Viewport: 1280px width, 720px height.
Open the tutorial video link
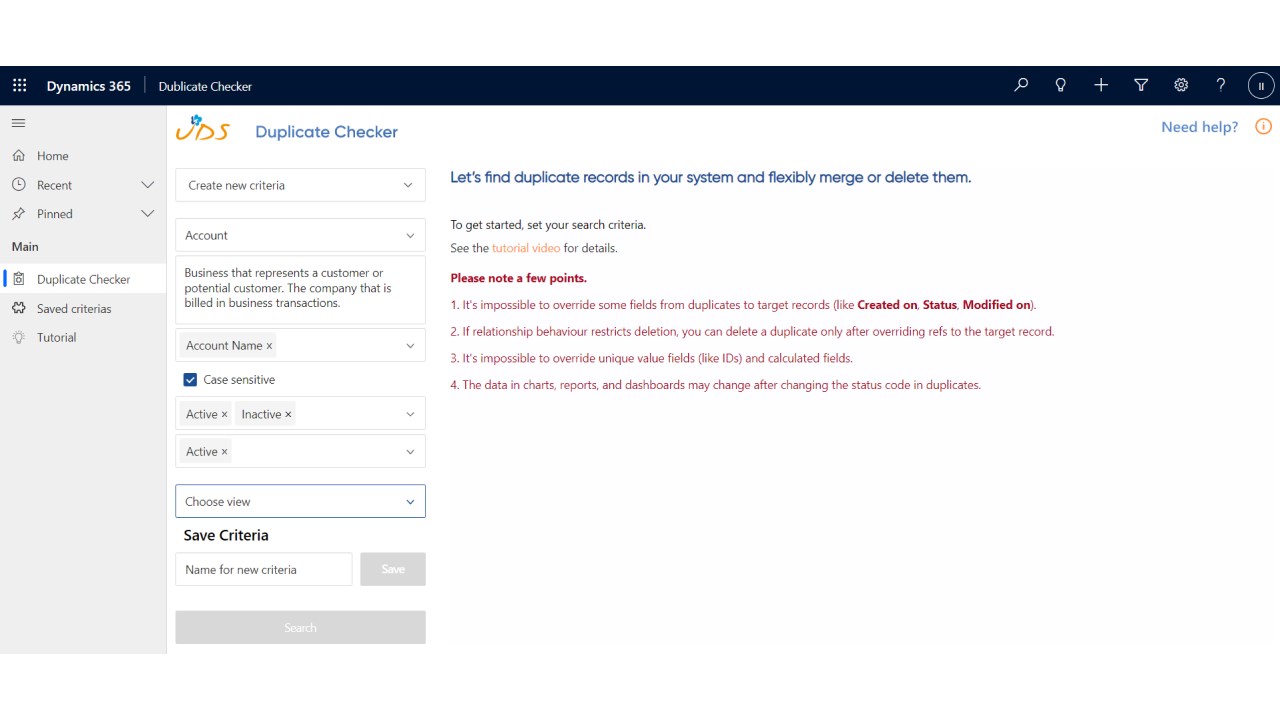pos(526,248)
